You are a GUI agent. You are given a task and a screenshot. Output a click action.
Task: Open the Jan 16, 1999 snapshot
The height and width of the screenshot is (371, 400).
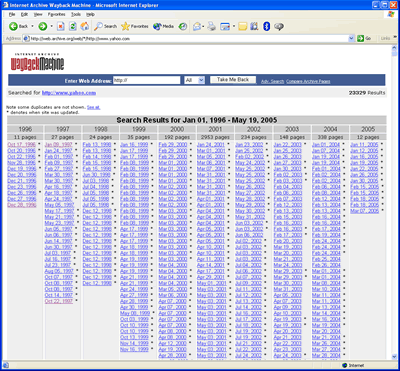(134, 145)
